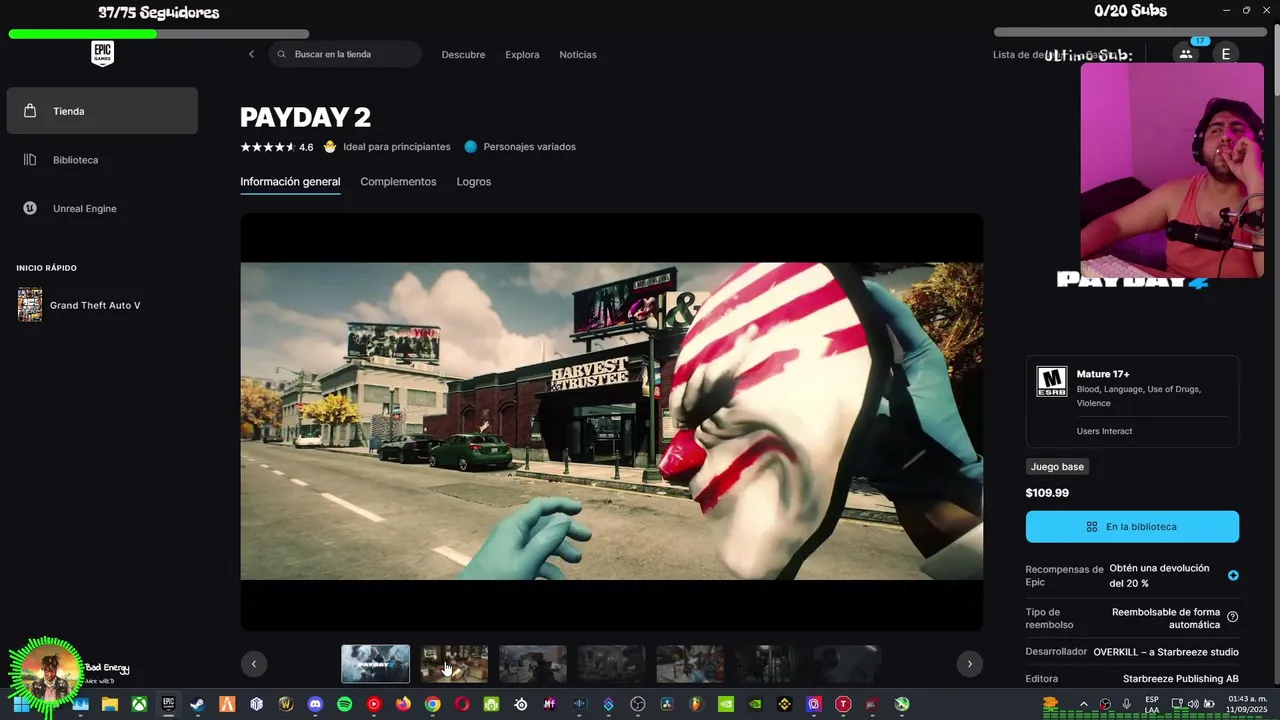Switch to the Información general tab
Image resolution: width=1280 pixels, height=720 pixels.
point(290,182)
